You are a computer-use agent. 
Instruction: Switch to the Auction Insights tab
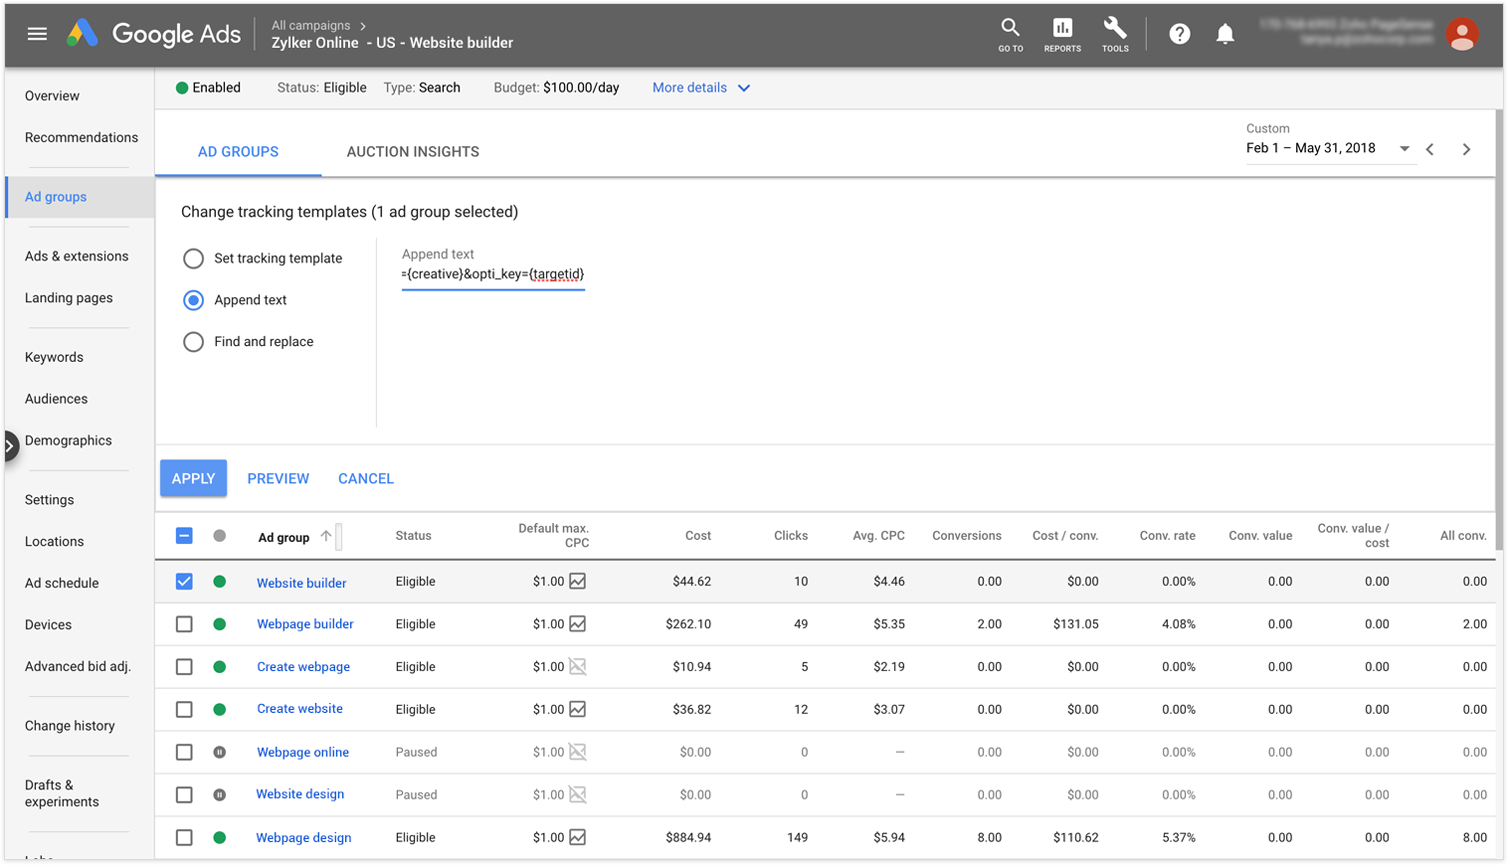(413, 152)
